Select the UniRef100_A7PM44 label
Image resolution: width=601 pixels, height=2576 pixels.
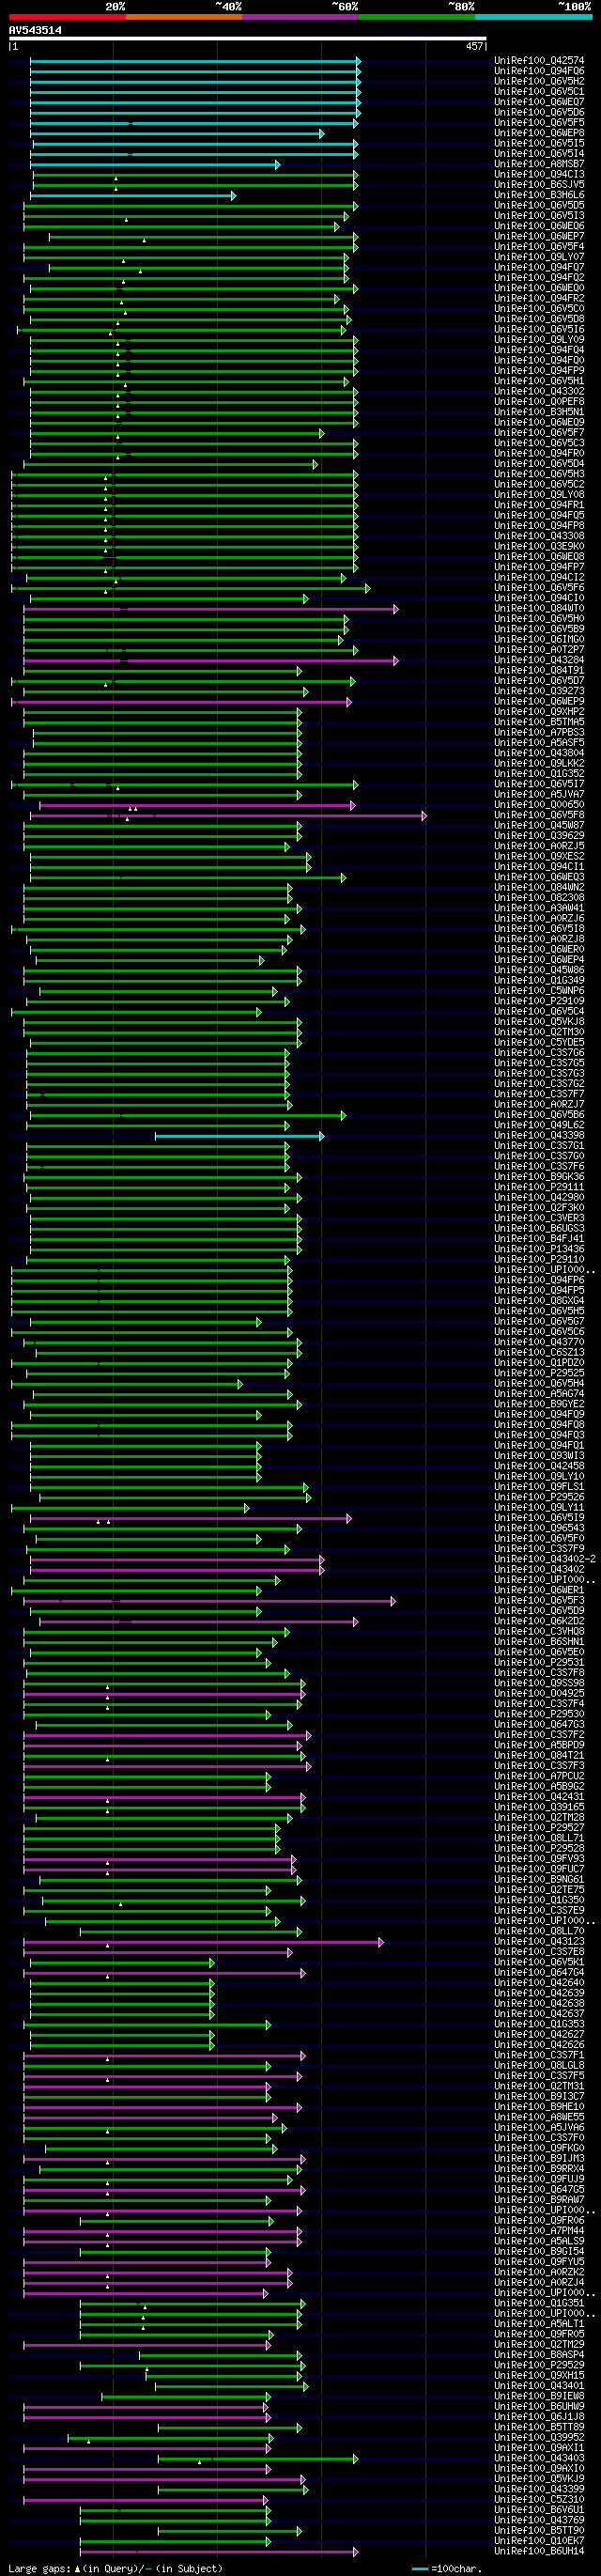539,2230
